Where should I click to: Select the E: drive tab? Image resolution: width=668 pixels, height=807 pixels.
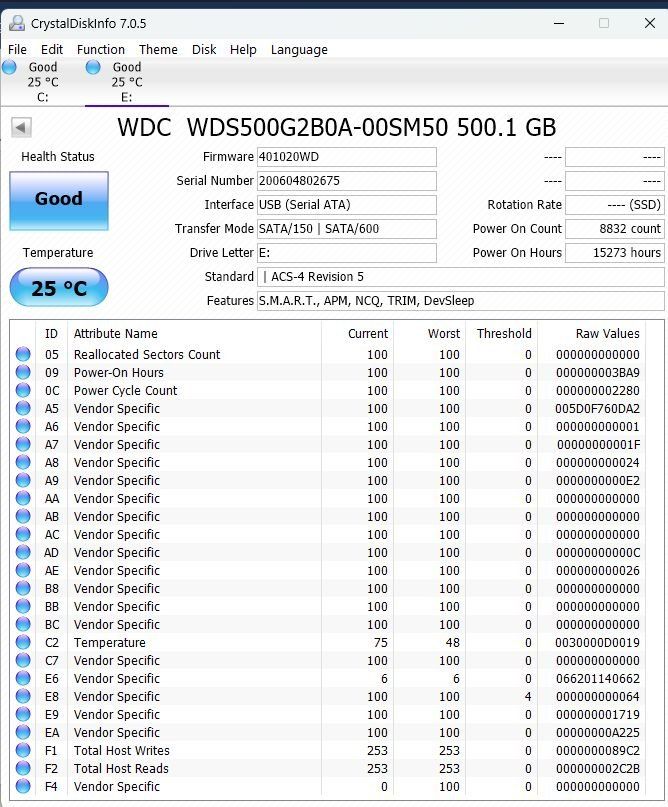pos(127,82)
